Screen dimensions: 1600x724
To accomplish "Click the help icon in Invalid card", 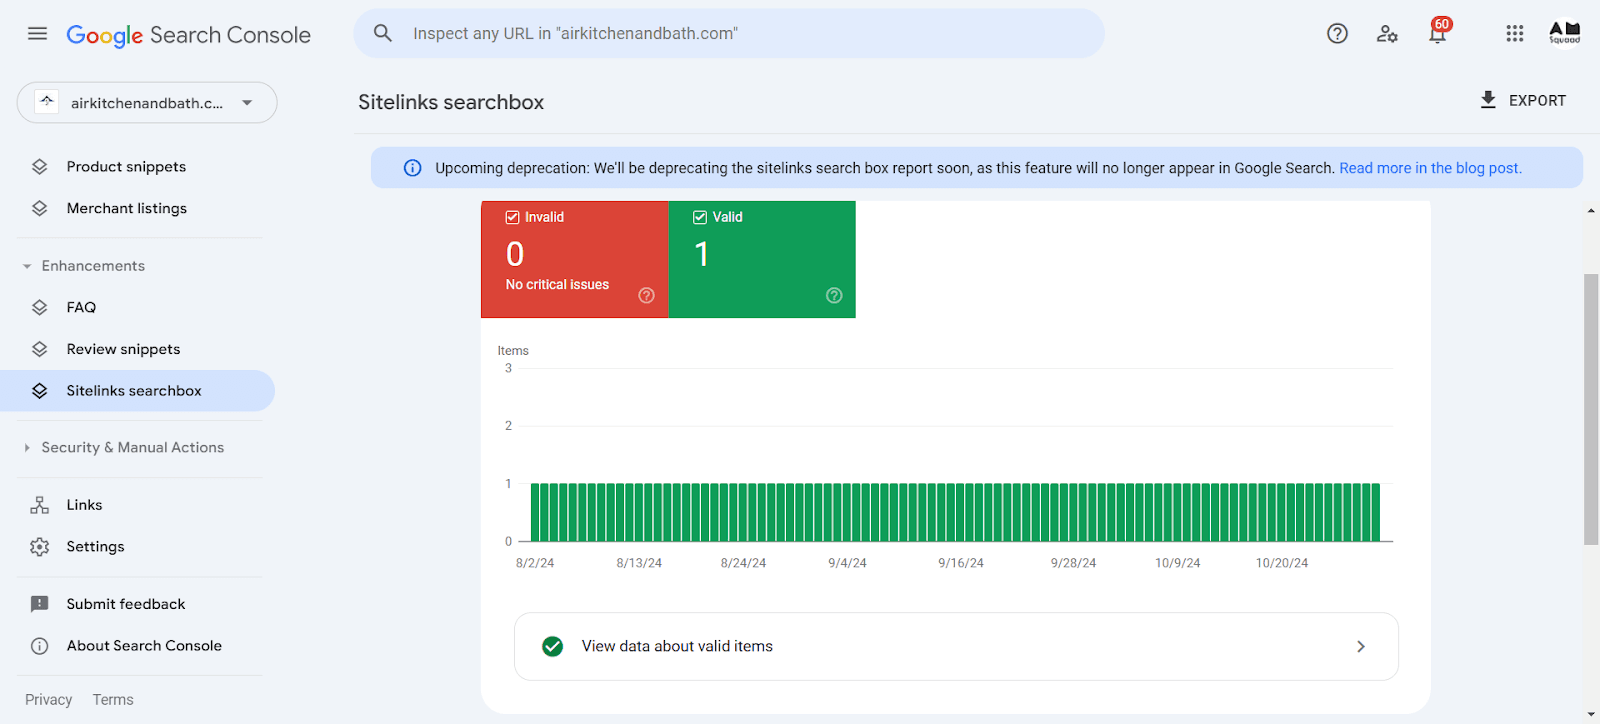I will [646, 295].
